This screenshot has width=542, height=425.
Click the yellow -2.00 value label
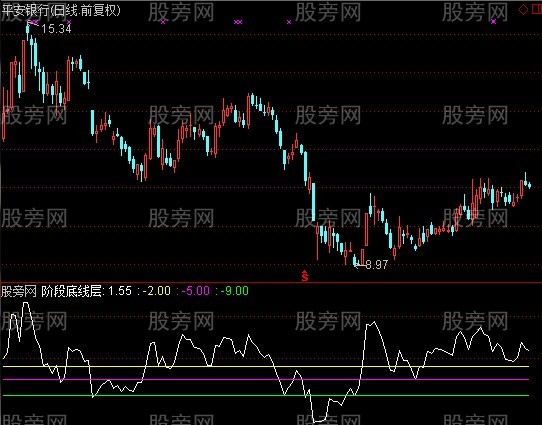[x=157, y=291]
